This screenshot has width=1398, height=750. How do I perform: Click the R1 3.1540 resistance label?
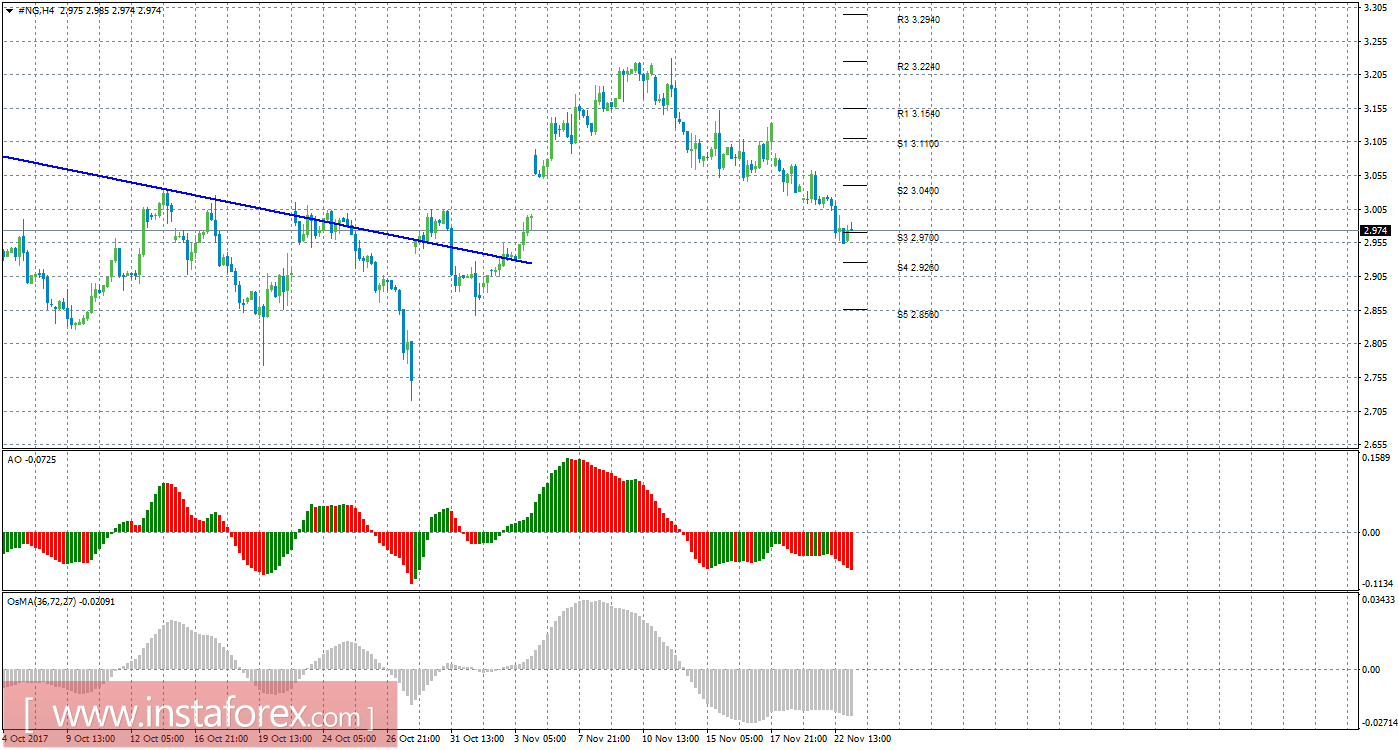[x=918, y=114]
